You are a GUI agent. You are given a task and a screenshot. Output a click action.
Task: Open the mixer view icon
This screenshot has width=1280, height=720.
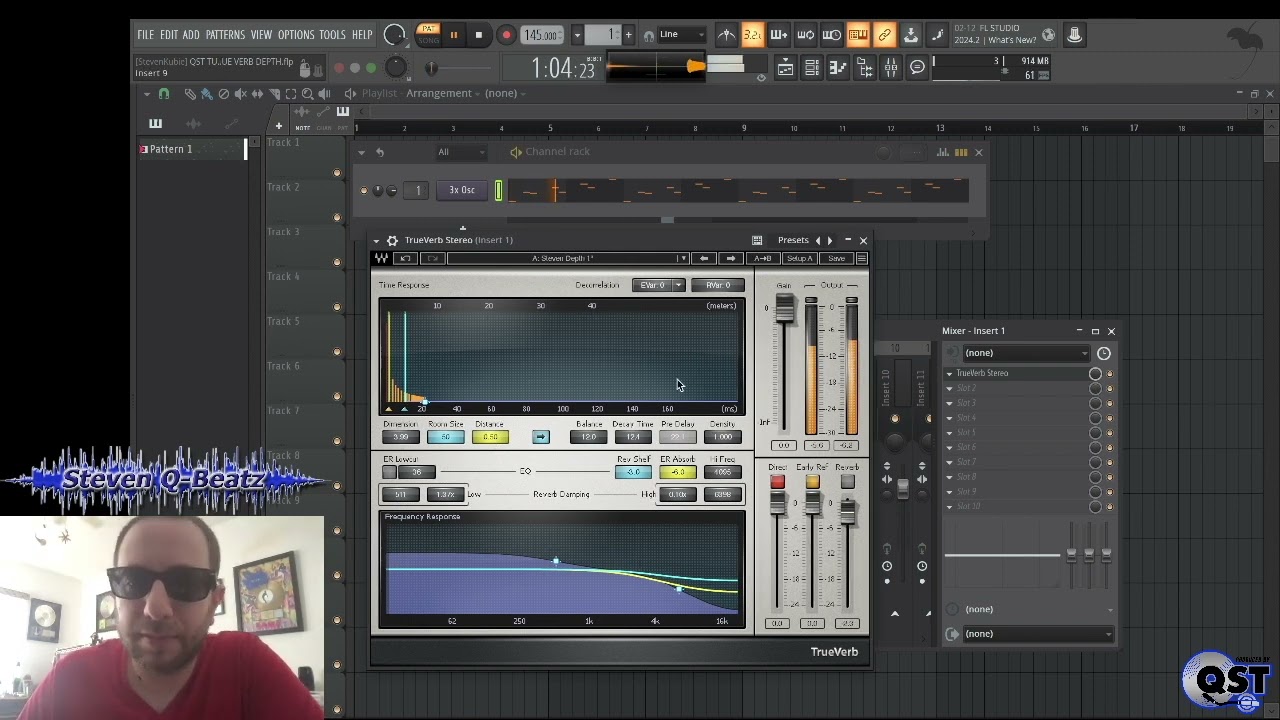891,68
